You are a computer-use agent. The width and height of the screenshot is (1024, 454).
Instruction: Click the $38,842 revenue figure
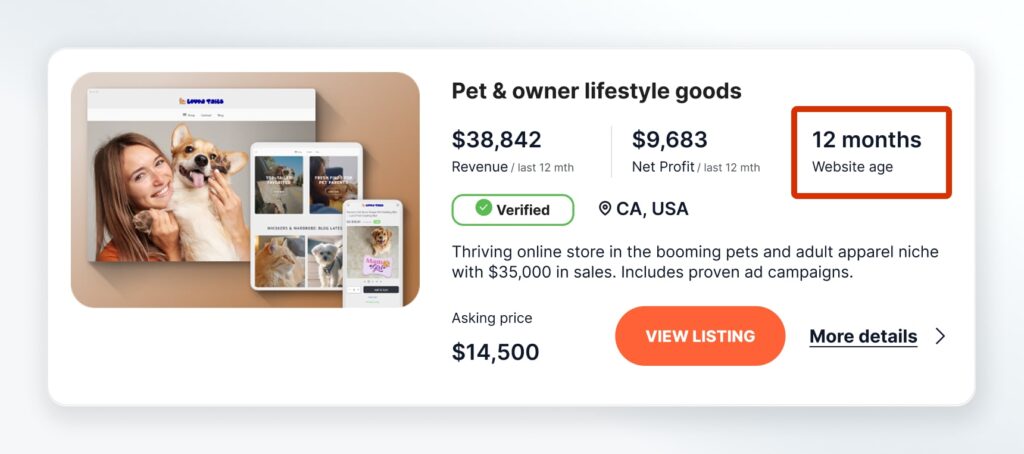pos(496,139)
